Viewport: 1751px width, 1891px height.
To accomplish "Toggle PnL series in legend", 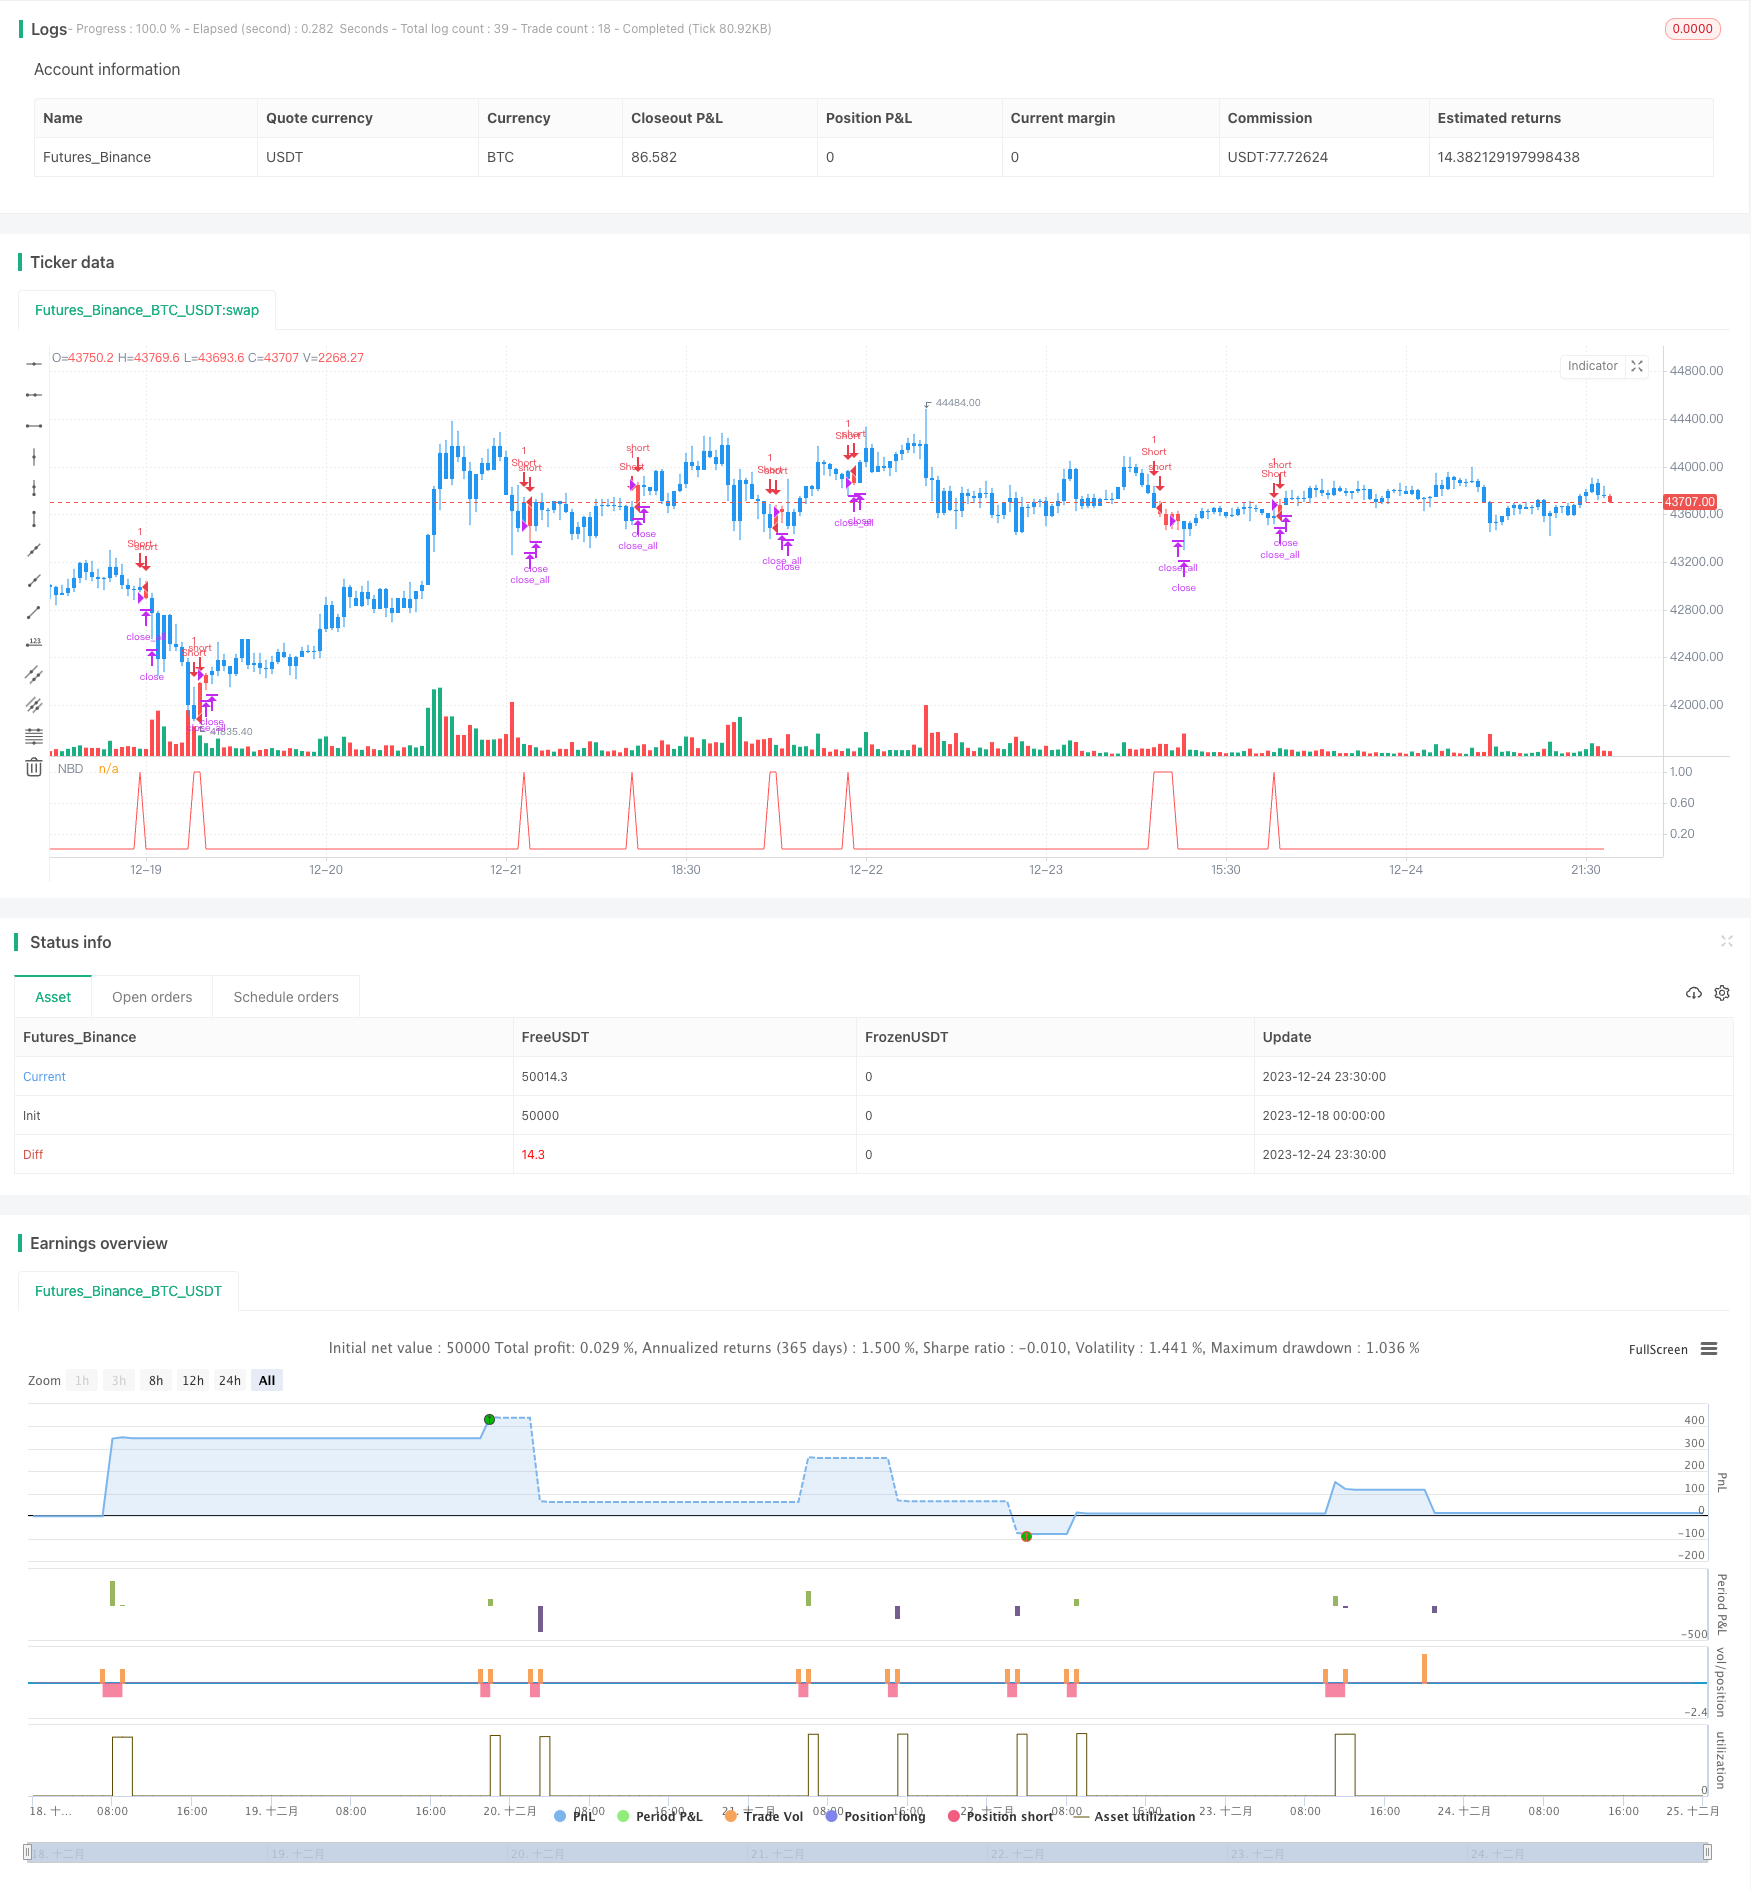I will (575, 1816).
